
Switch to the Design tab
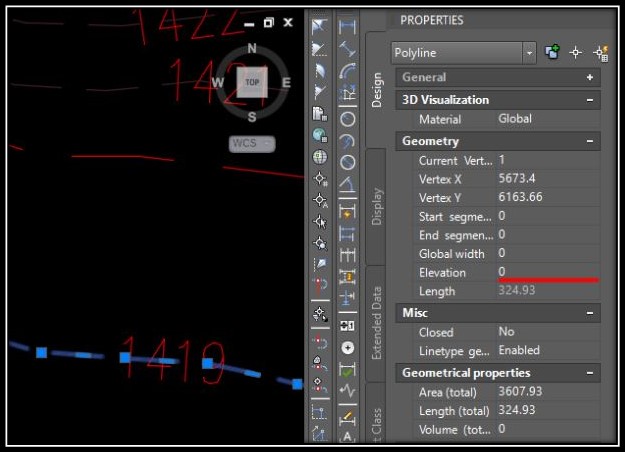click(376, 90)
